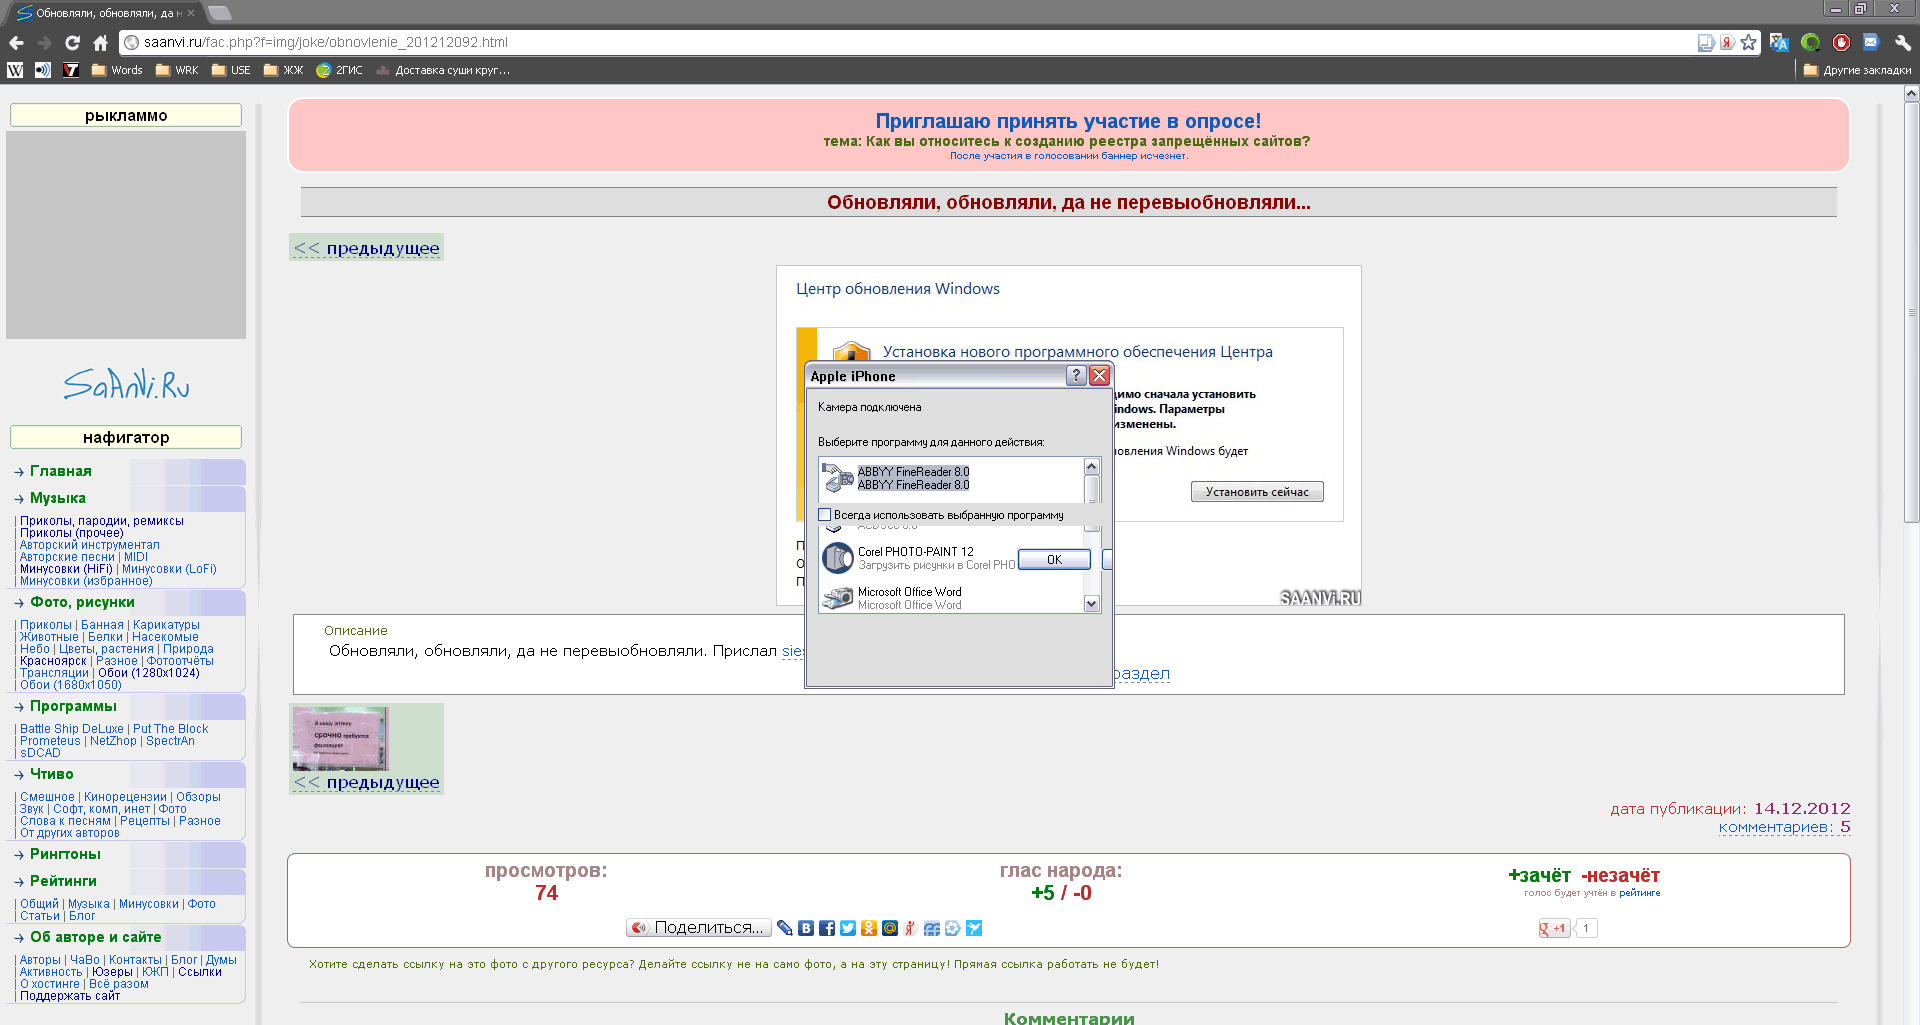This screenshot has height=1025, width=1920.
Task: Click the help question-mark in Apple iPhone dialog
Action: [1076, 375]
